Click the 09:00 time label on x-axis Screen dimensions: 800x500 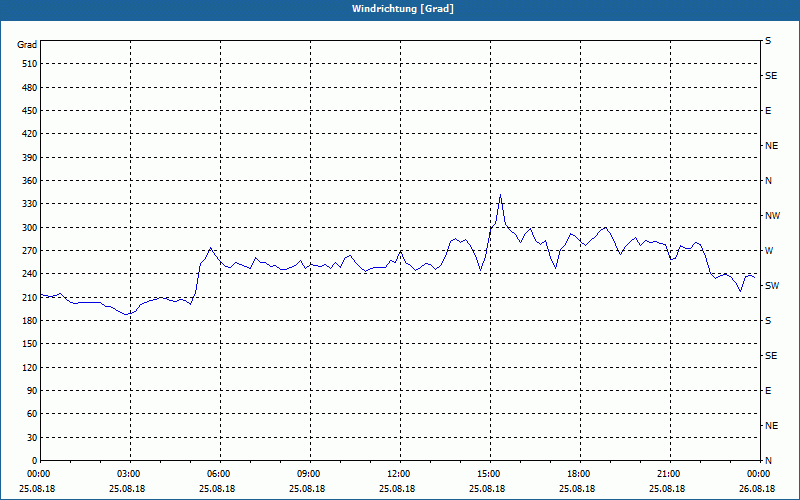point(310,474)
